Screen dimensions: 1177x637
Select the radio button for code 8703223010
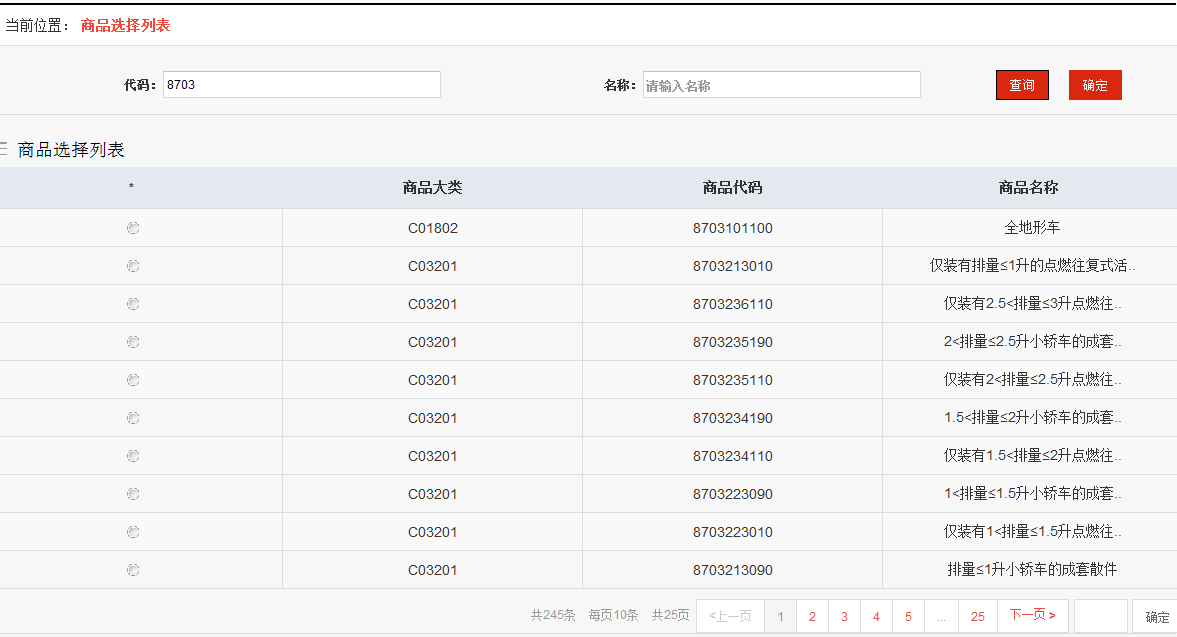133,531
